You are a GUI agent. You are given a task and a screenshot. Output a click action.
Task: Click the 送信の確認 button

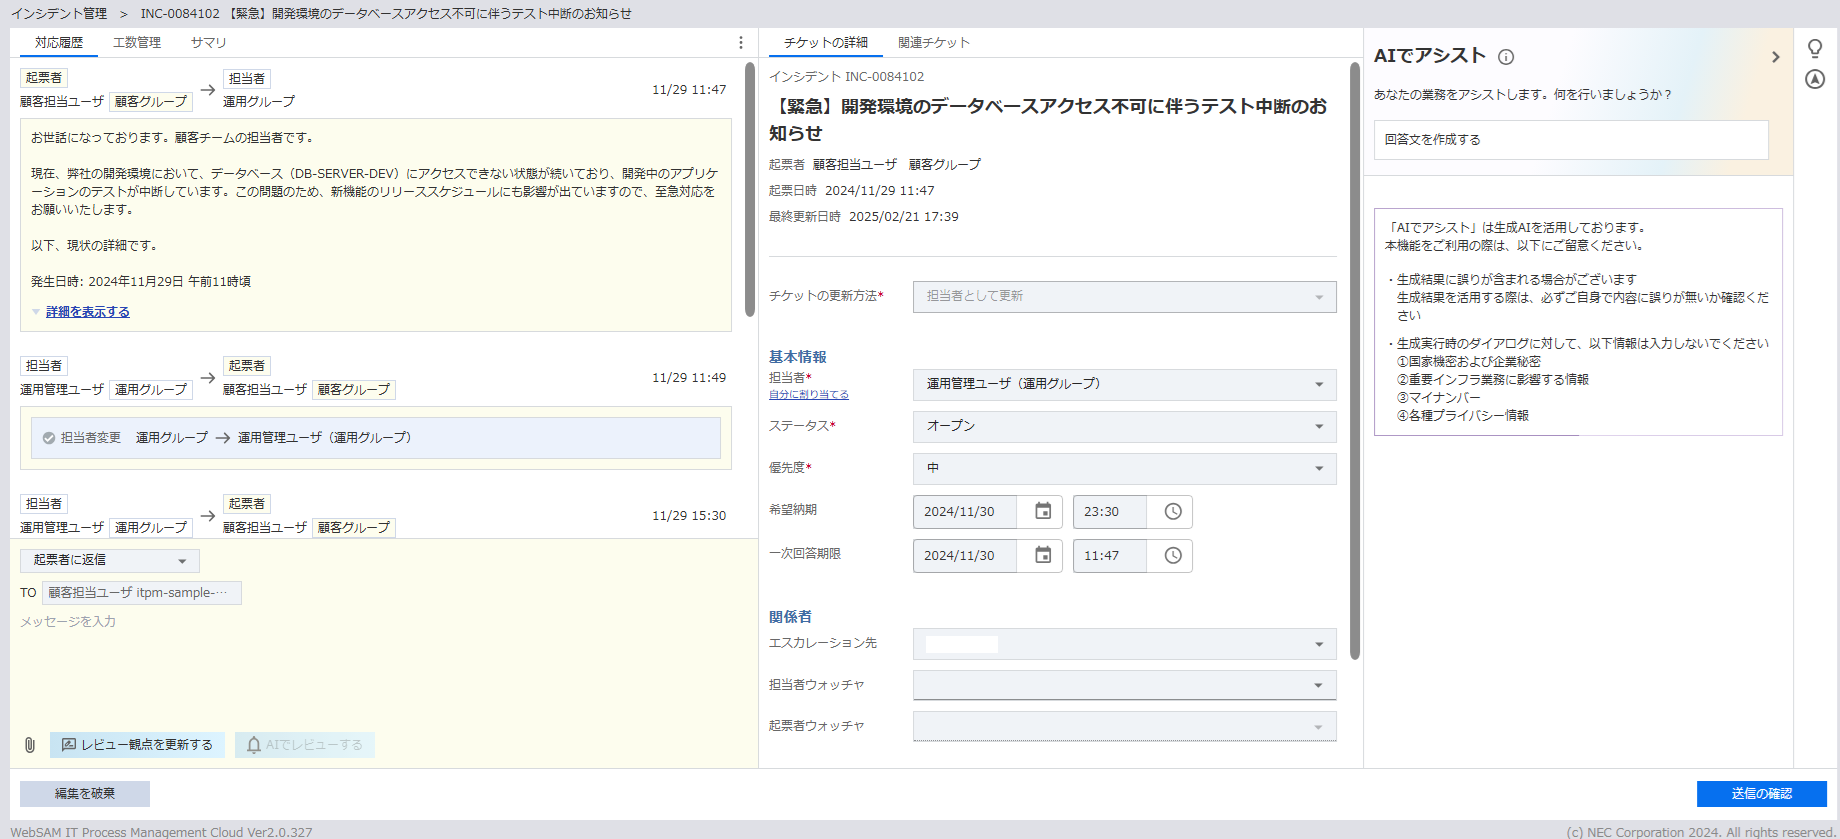[x=1761, y=794]
